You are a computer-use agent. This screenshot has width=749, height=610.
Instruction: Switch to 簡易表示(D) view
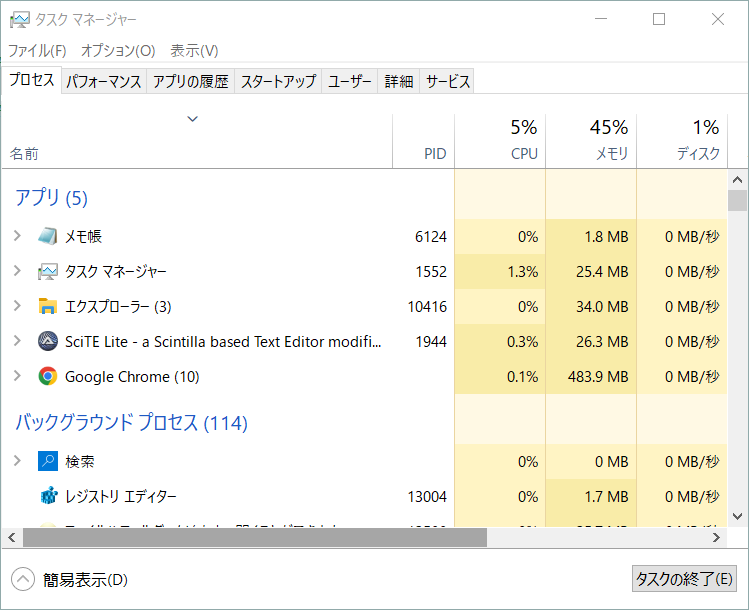70,580
